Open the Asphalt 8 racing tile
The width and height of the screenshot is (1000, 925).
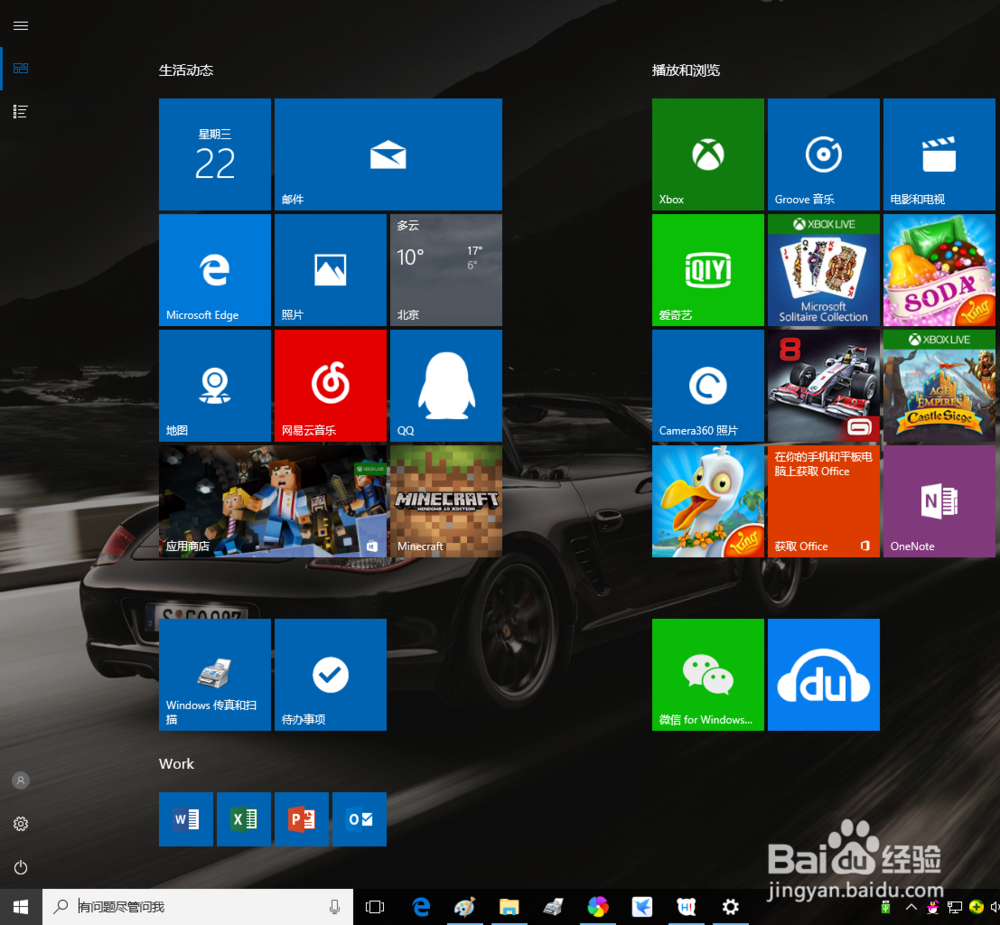[823, 385]
